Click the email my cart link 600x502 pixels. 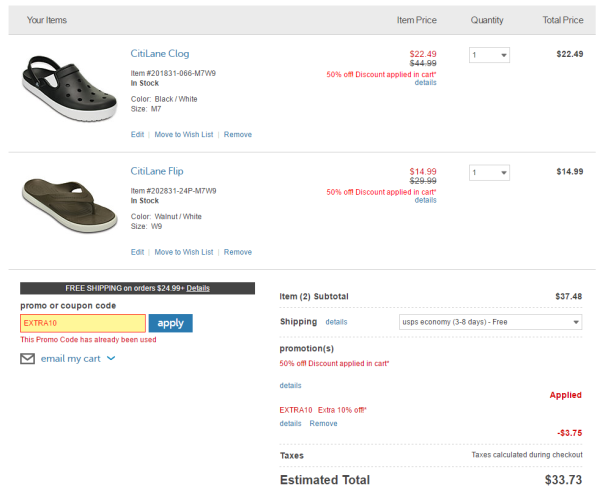click(70, 359)
